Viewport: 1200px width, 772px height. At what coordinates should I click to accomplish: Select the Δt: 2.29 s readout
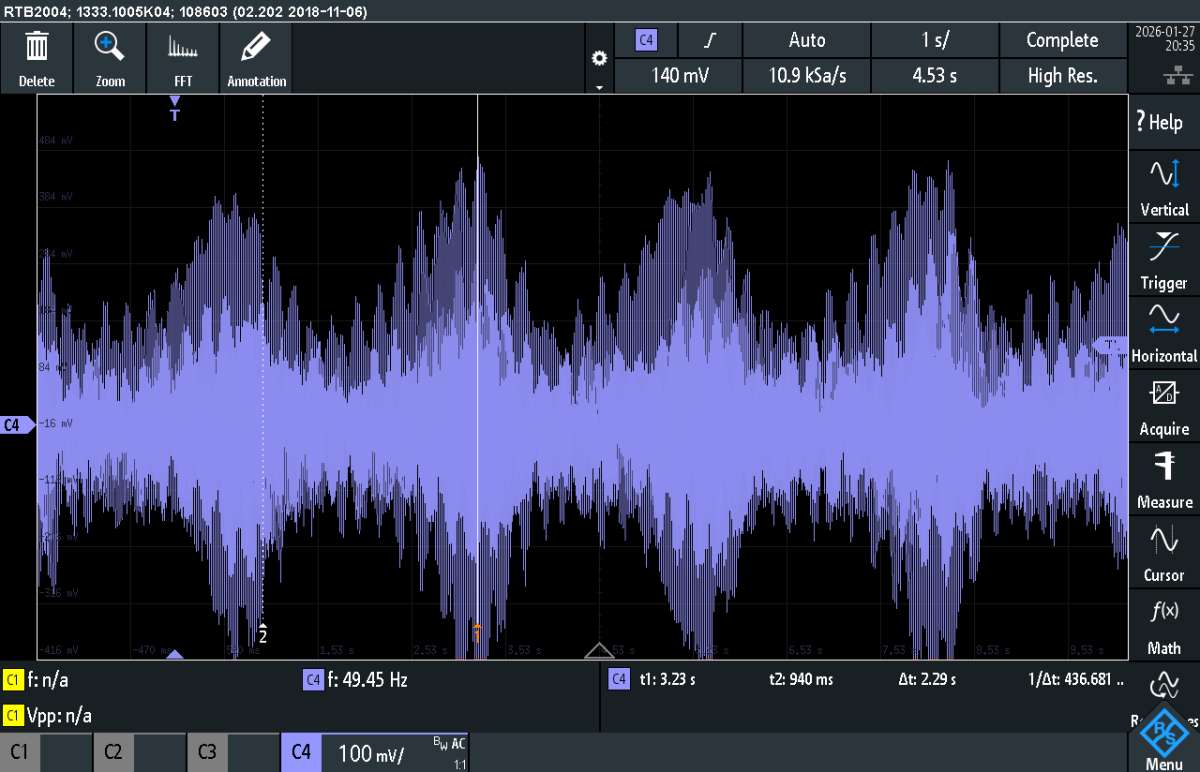[x=927, y=680]
